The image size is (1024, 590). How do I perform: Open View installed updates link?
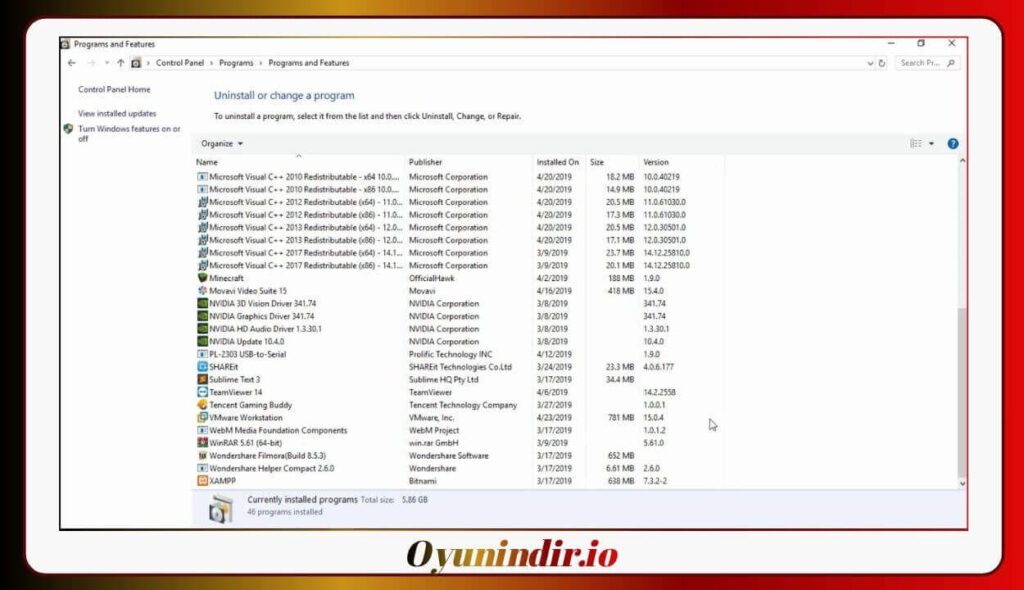click(x=117, y=114)
